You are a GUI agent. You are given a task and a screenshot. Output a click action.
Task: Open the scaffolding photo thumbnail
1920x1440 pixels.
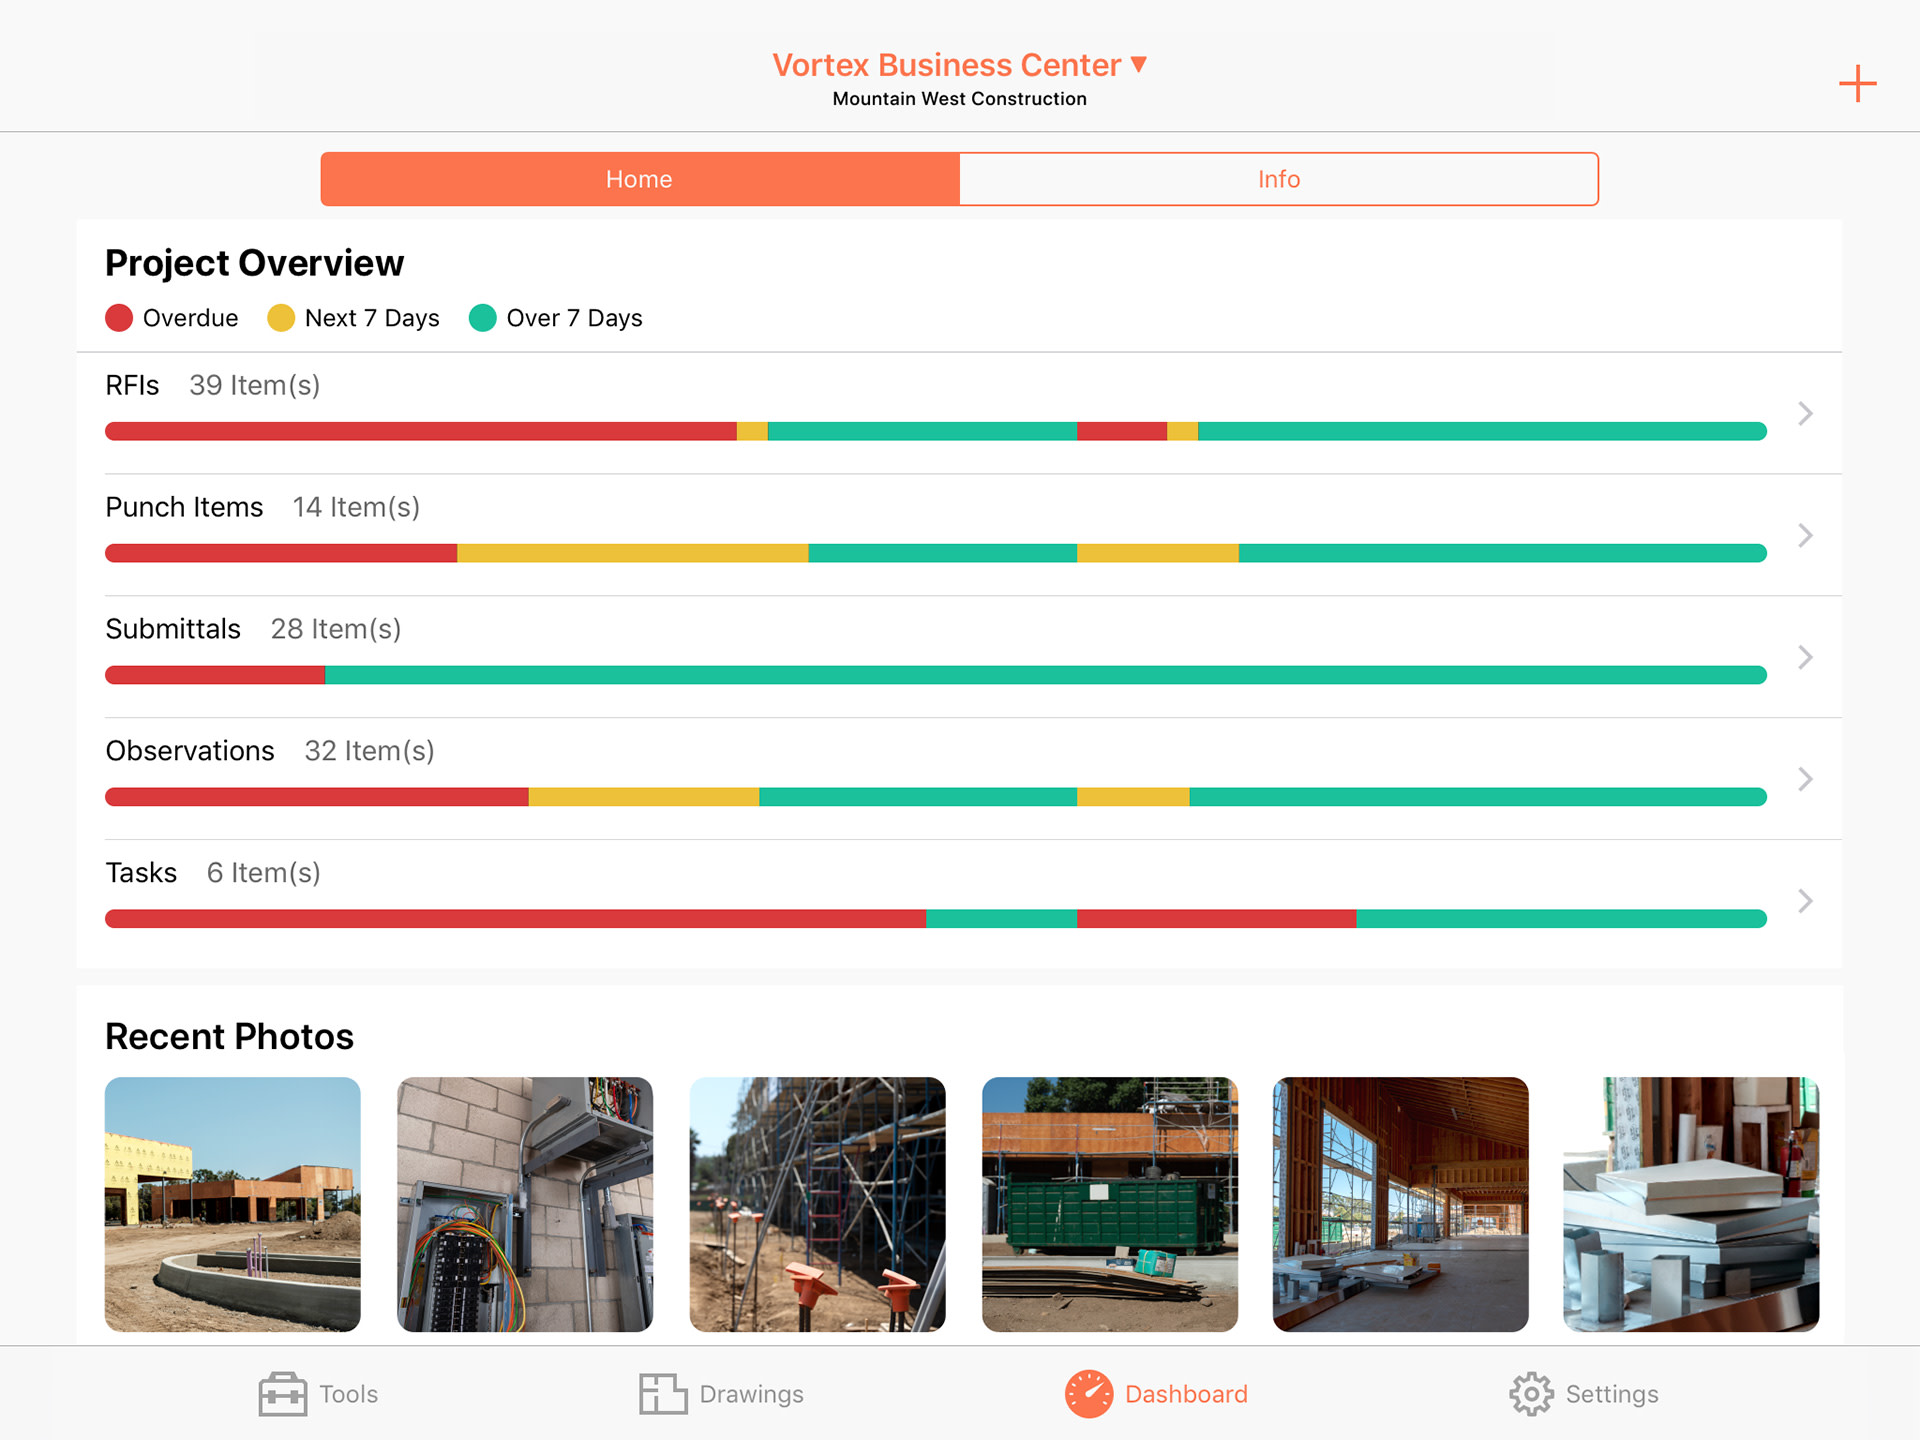coord(817,1204)
